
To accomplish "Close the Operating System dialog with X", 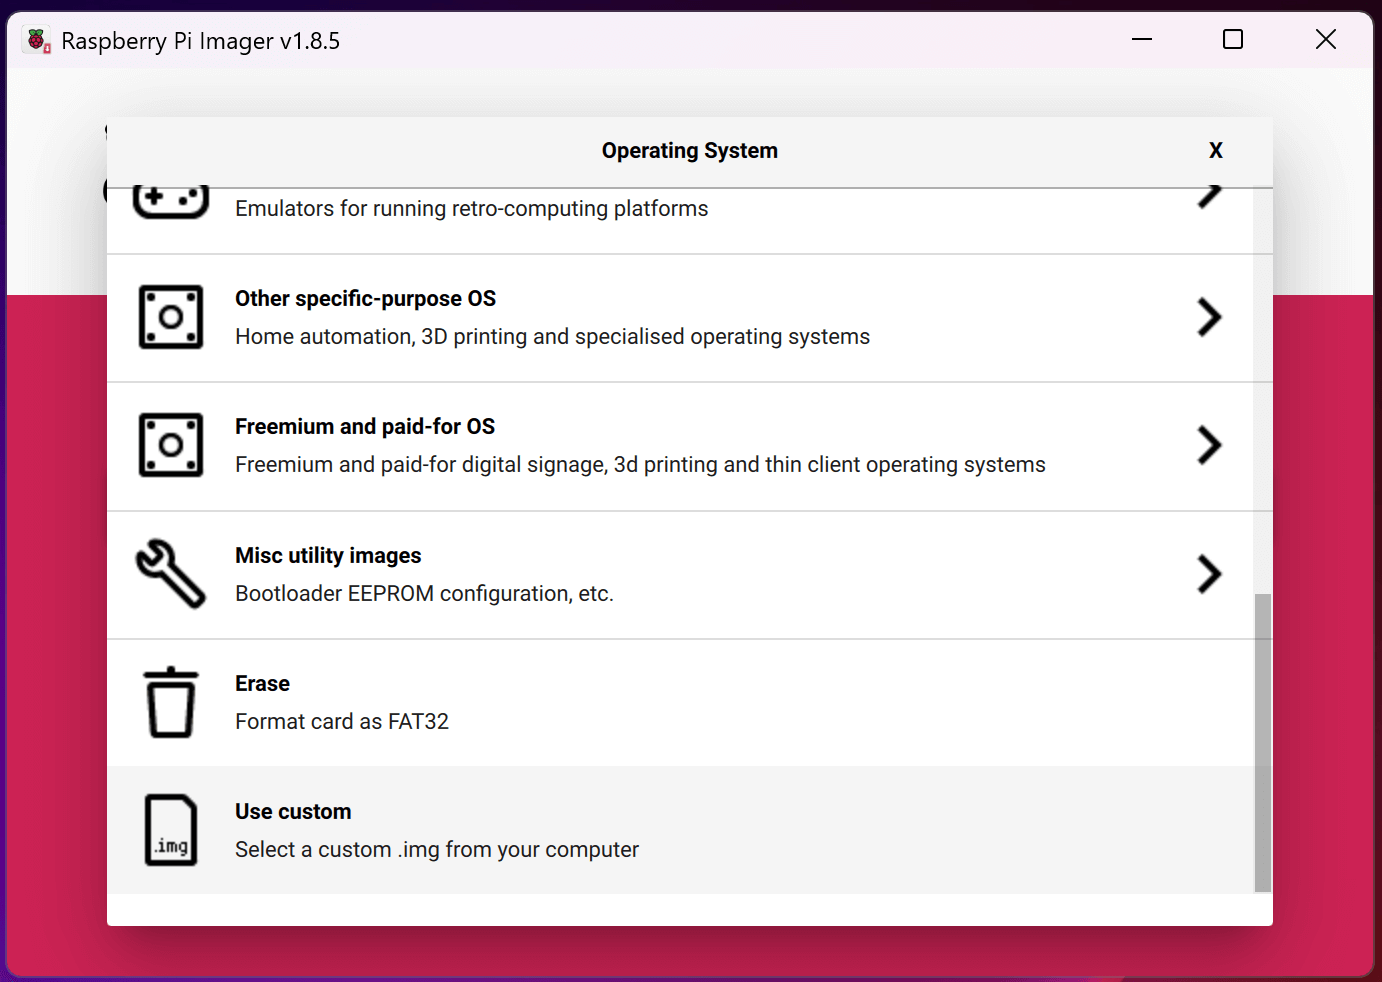I will (1215, 150).
